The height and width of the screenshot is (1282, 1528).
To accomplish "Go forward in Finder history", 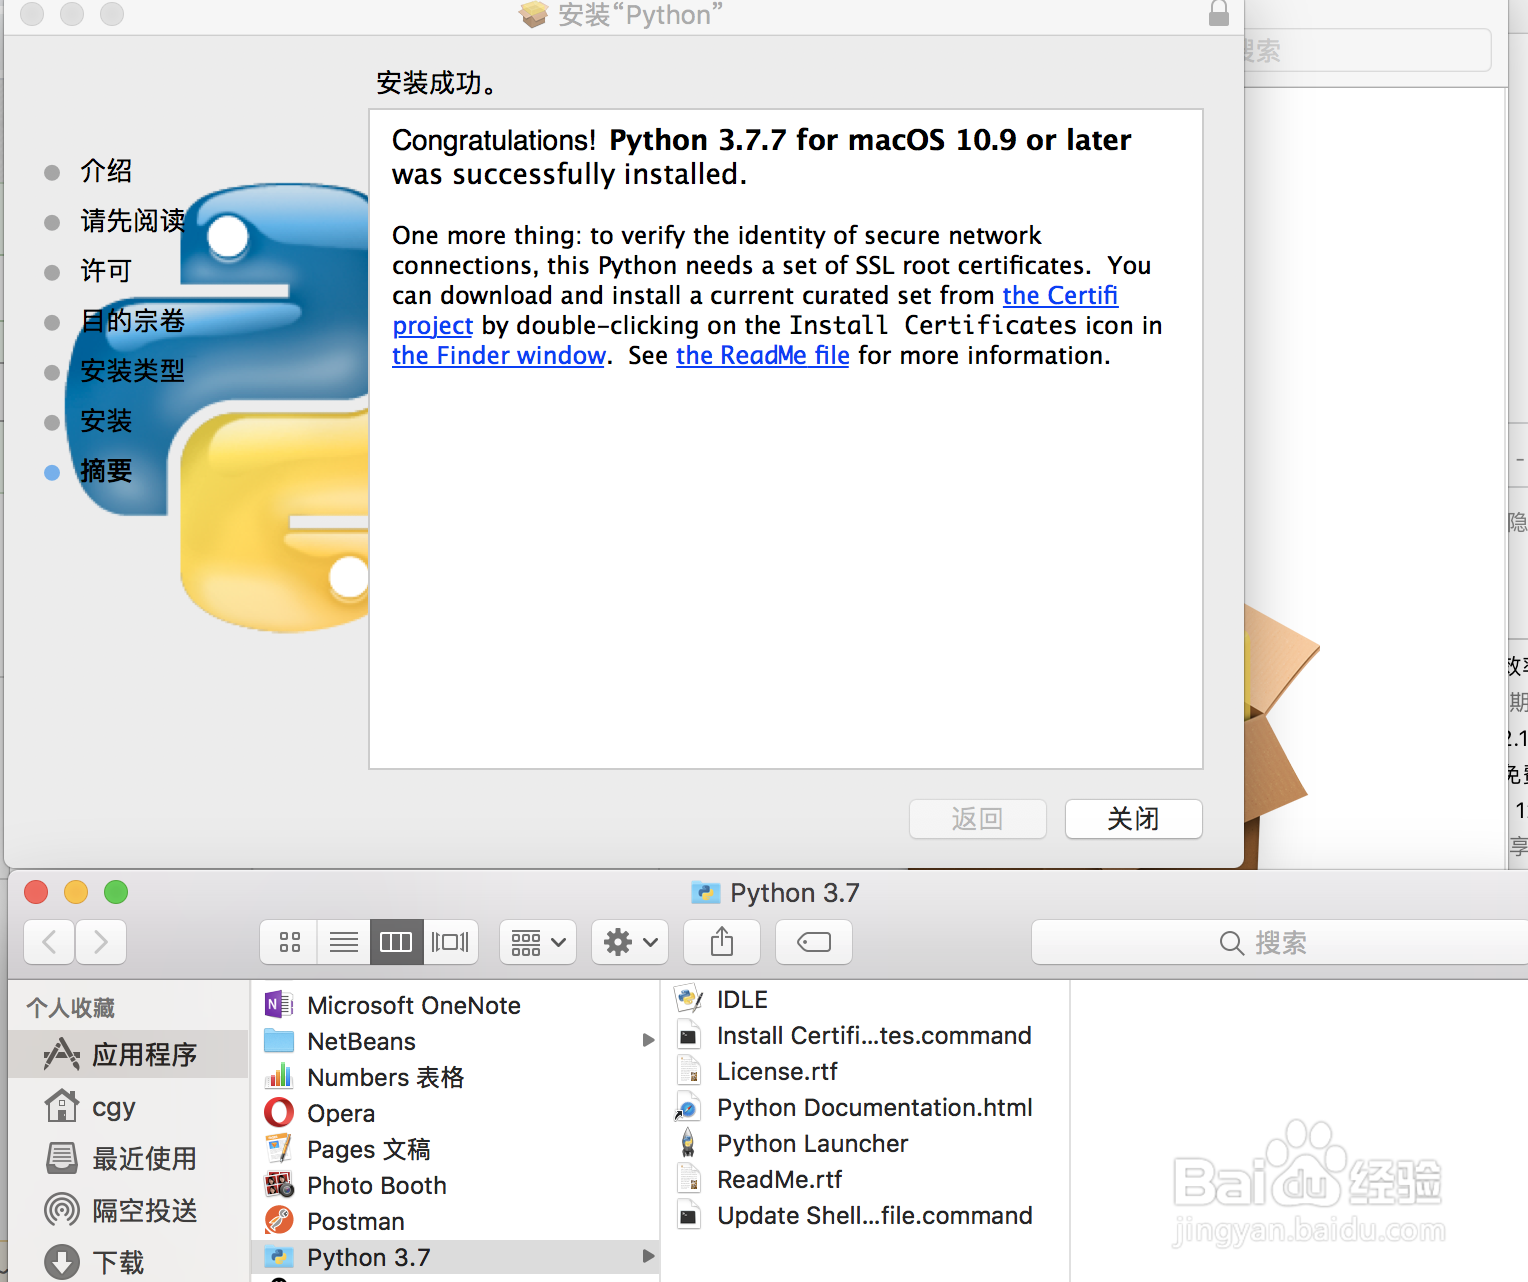I will (101, 942).
